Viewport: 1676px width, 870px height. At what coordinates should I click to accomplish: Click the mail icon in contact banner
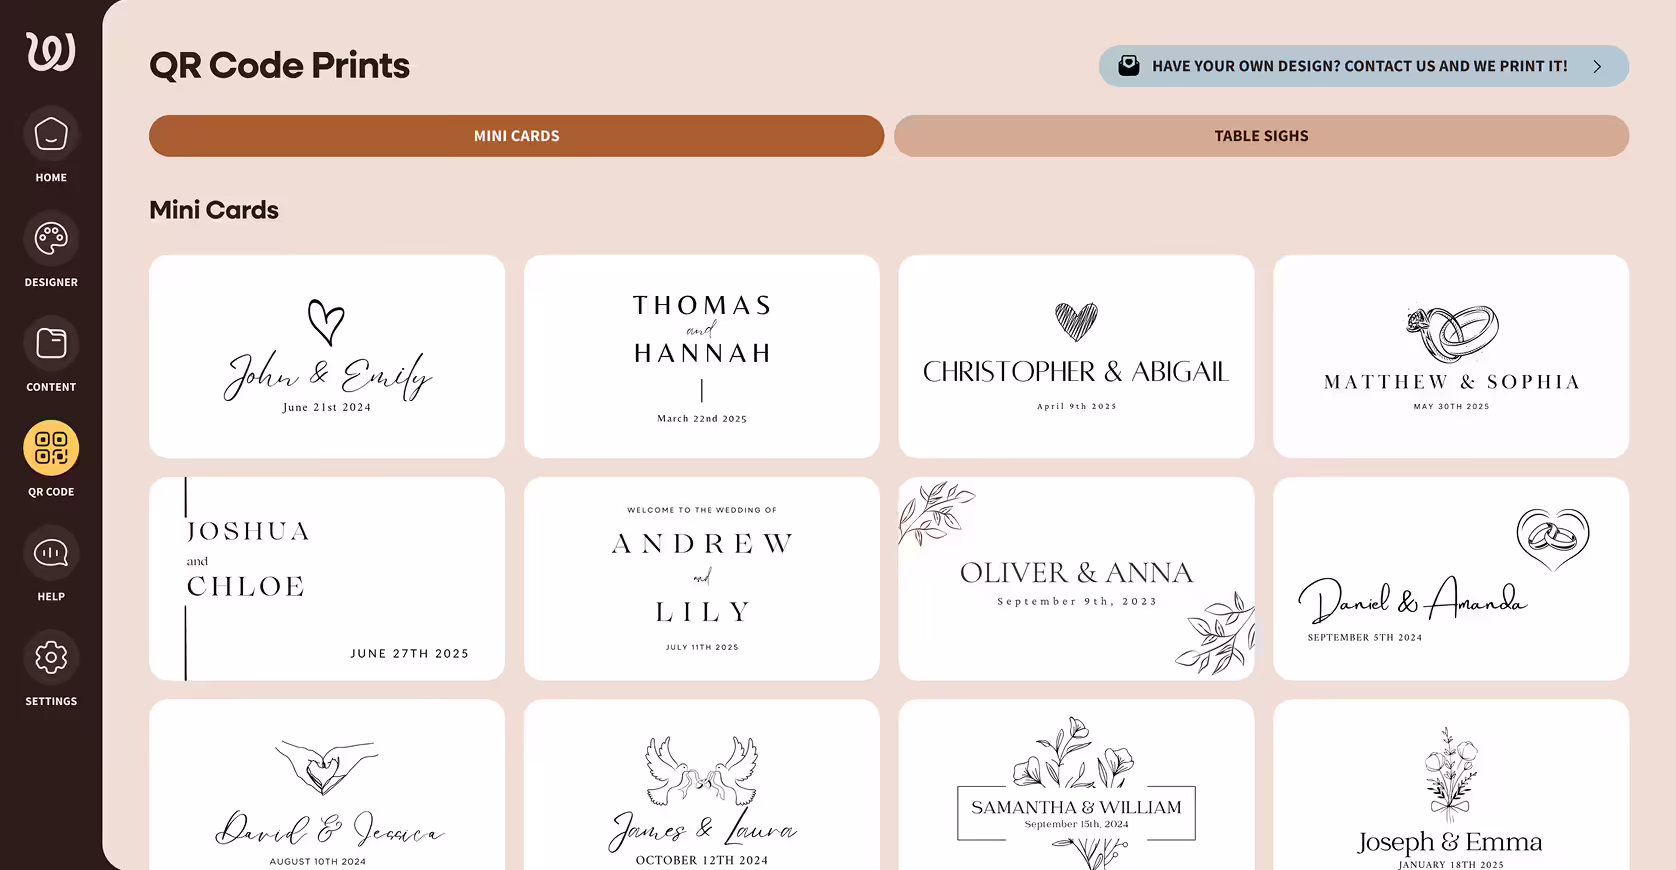pyautogui.click(x=1129, y=66)
